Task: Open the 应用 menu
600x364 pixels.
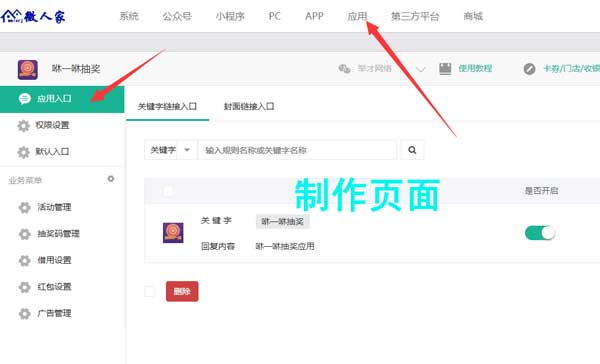Action: (x=357, y=16)
